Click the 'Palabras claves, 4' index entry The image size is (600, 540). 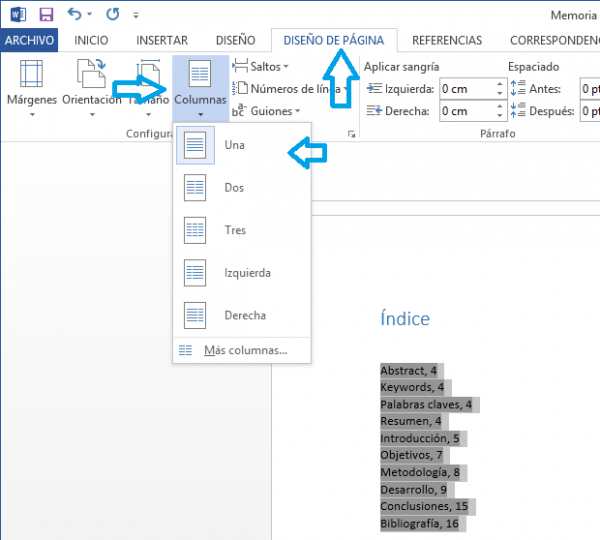[x=426, y=405]
